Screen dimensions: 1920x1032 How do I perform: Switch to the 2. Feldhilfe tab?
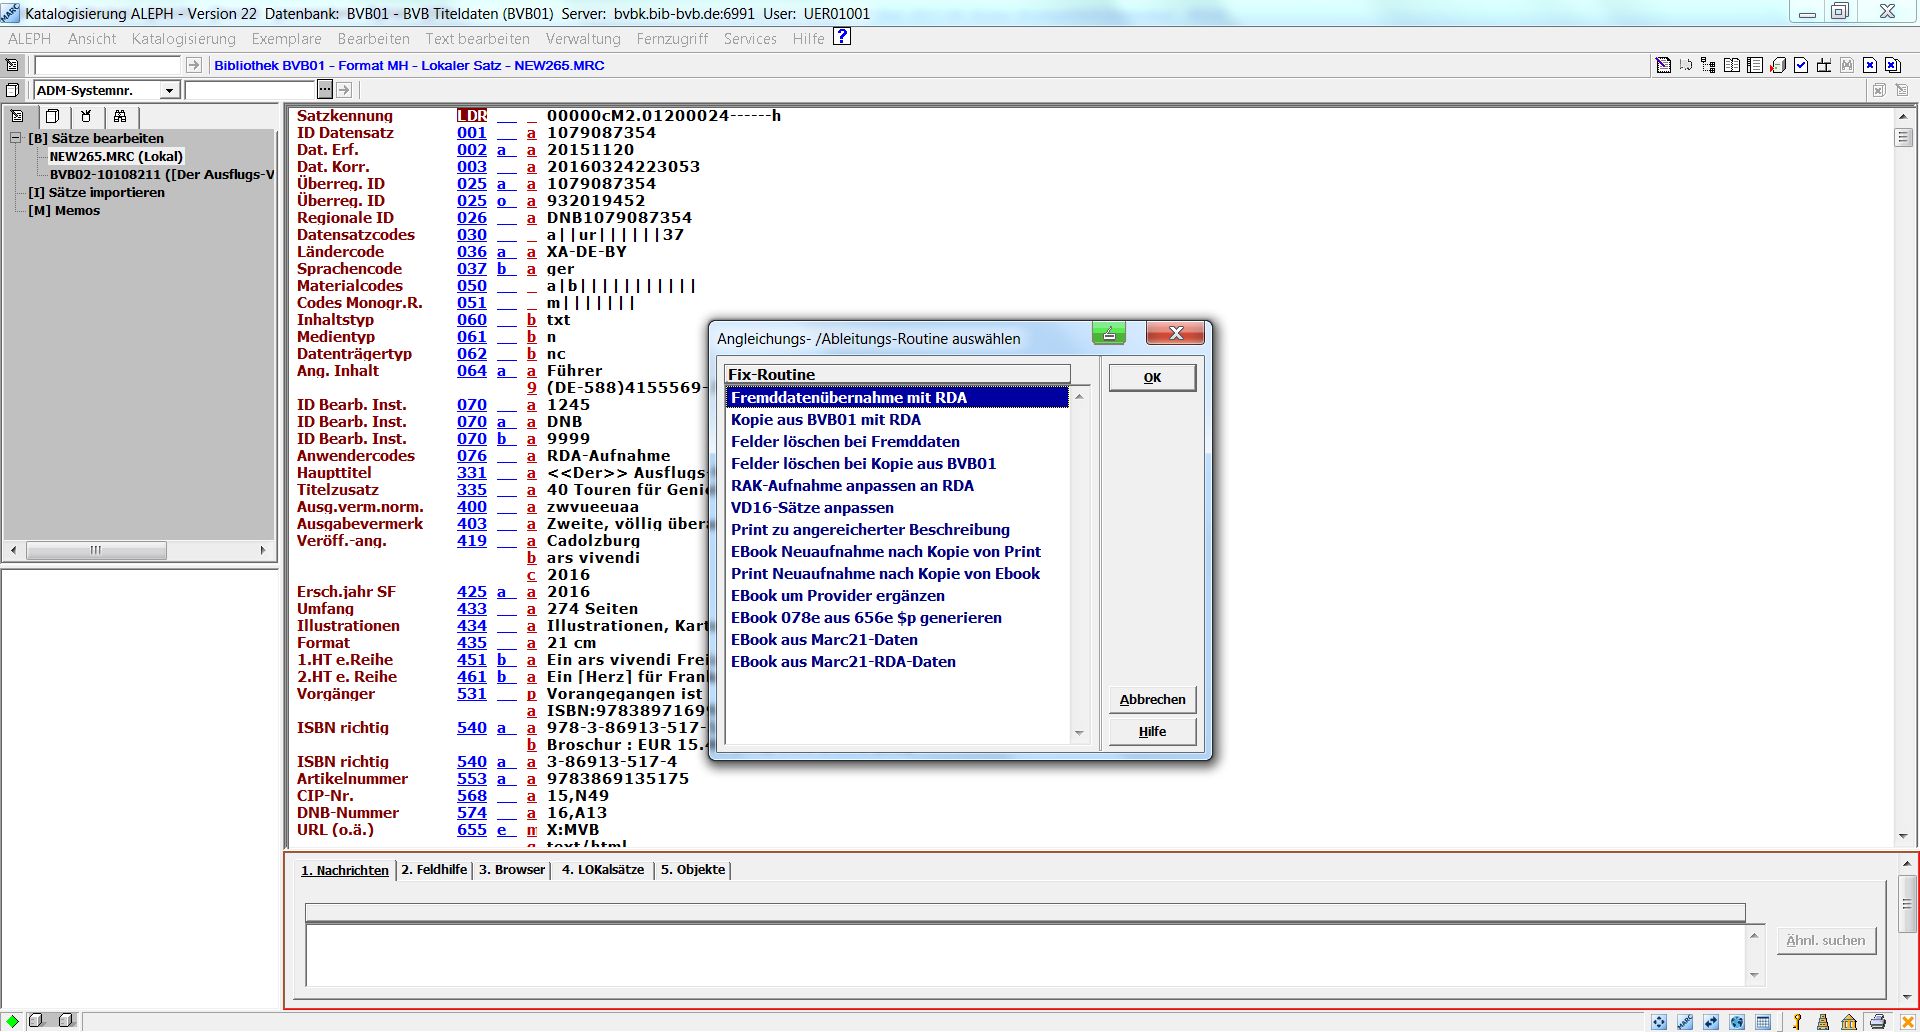434,870
